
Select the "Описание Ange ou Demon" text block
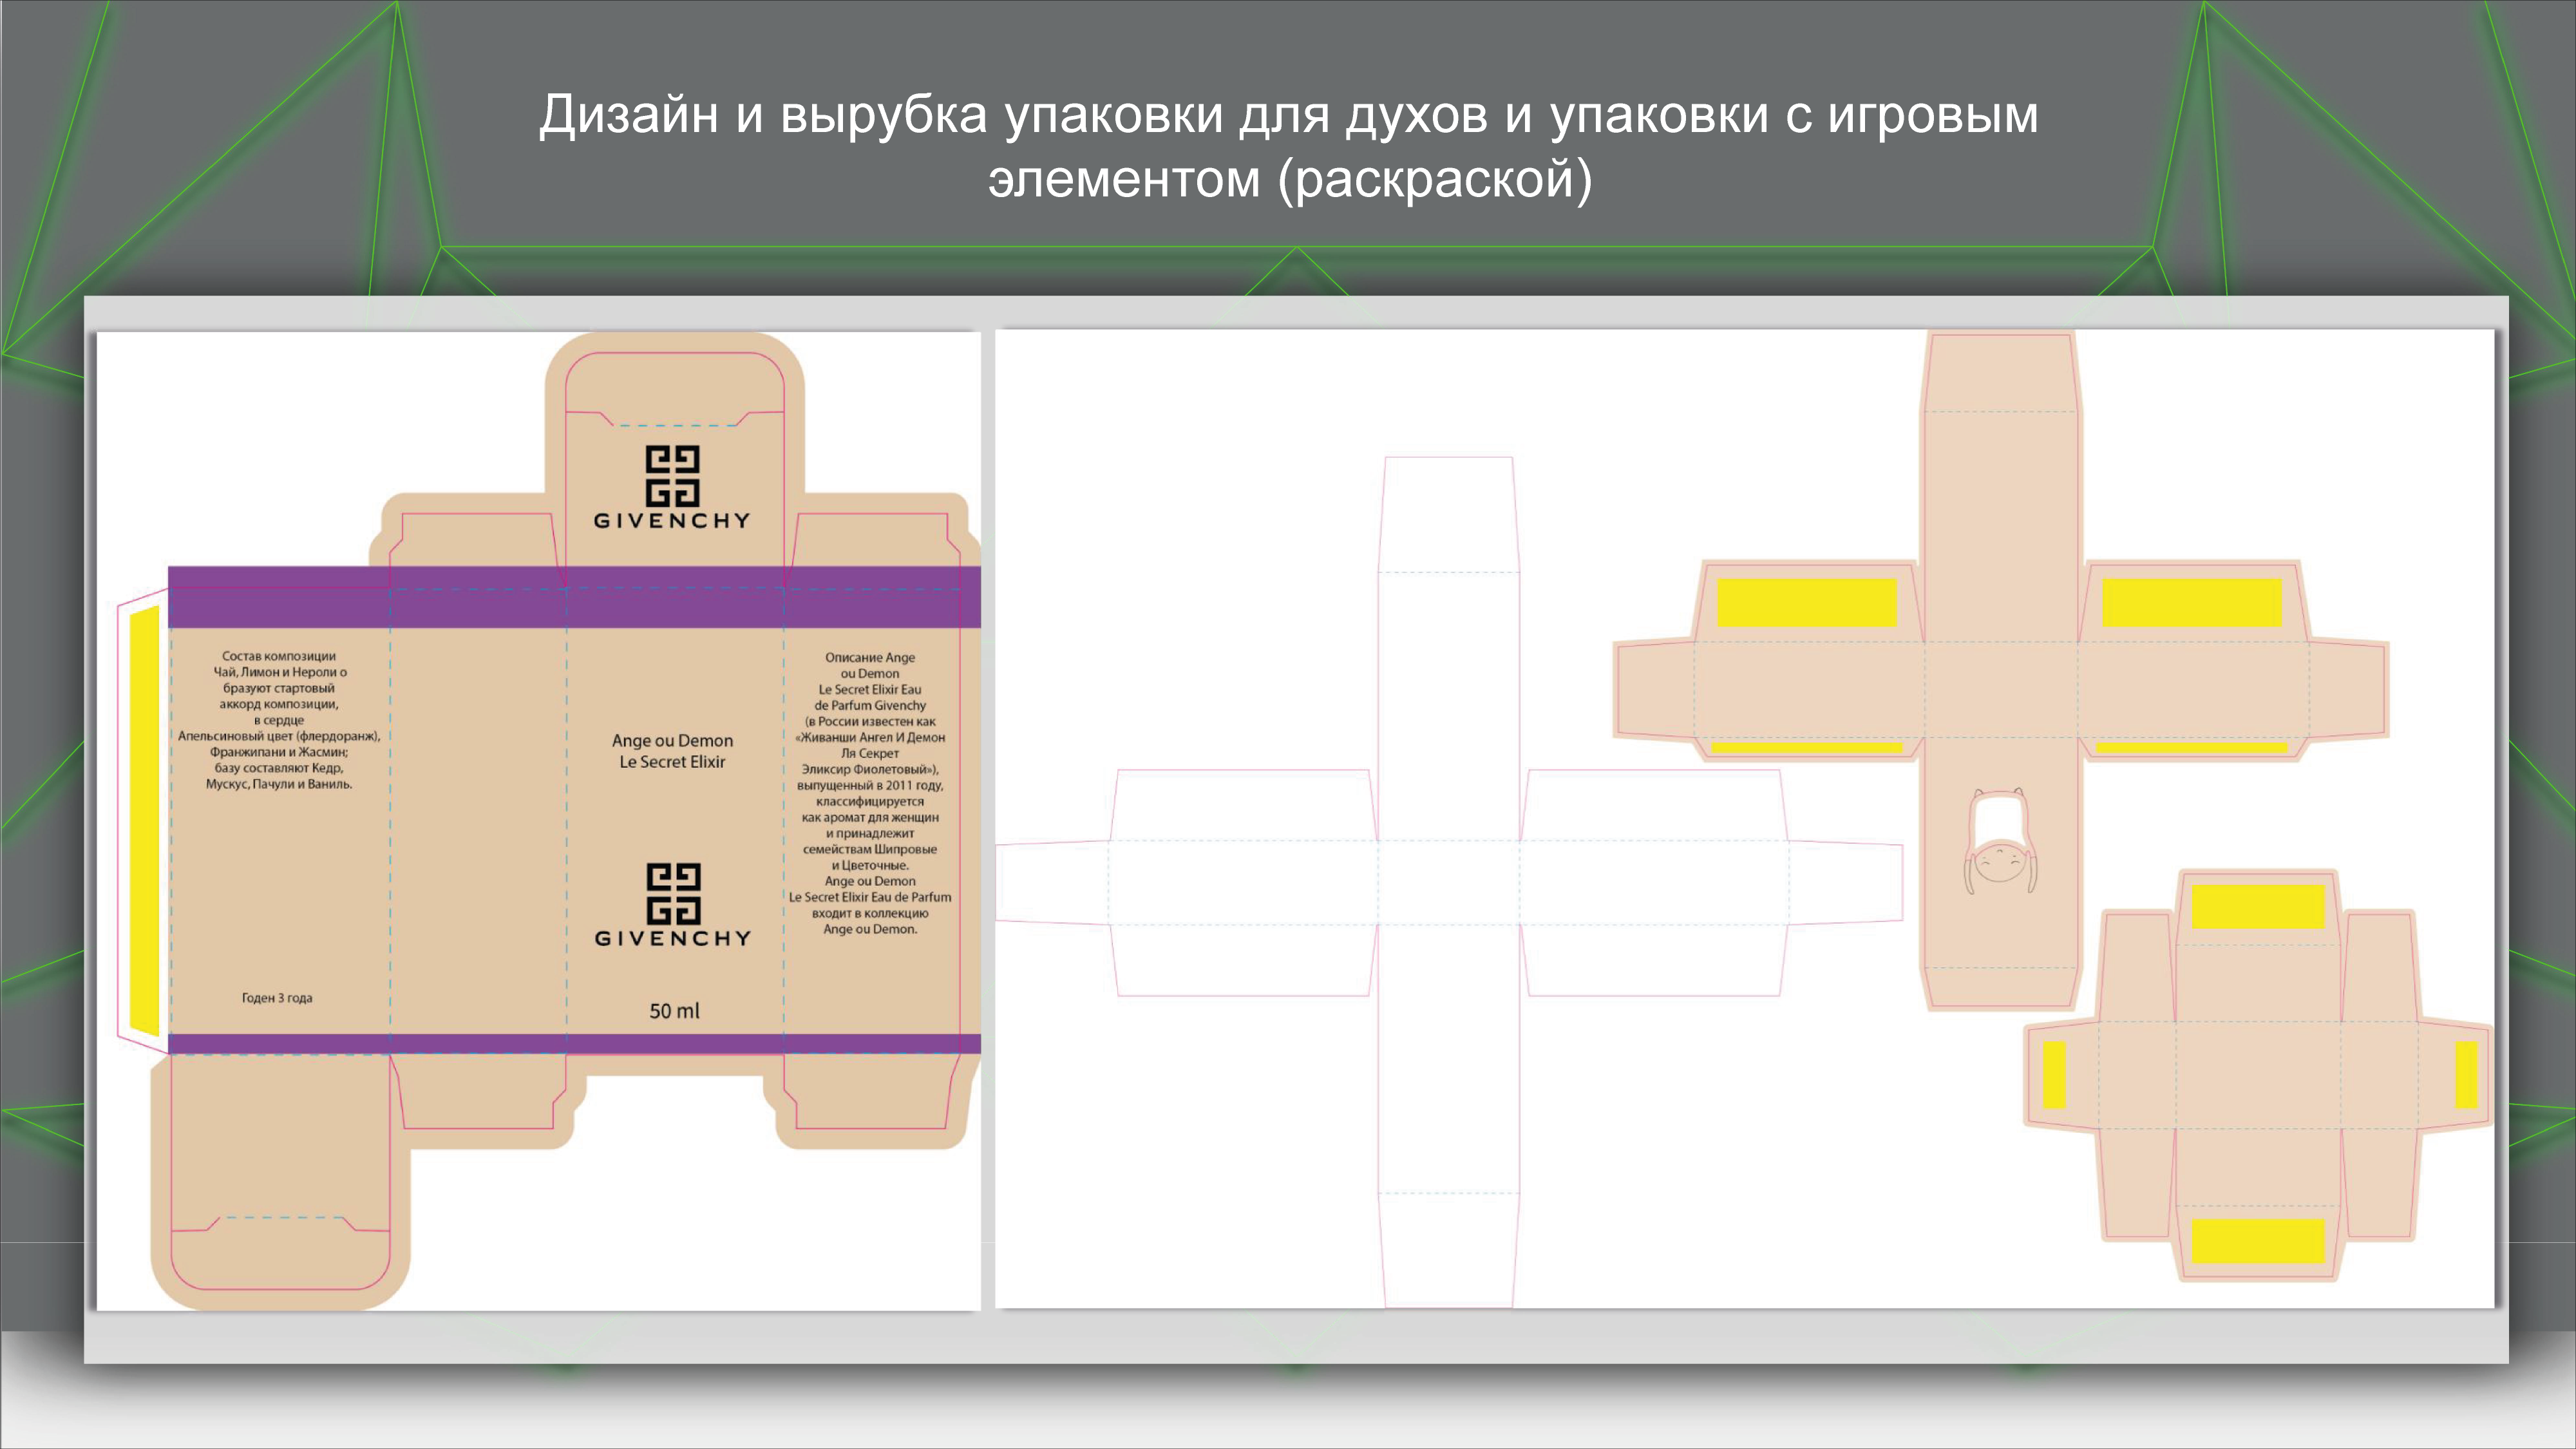(x=870, y=793)
